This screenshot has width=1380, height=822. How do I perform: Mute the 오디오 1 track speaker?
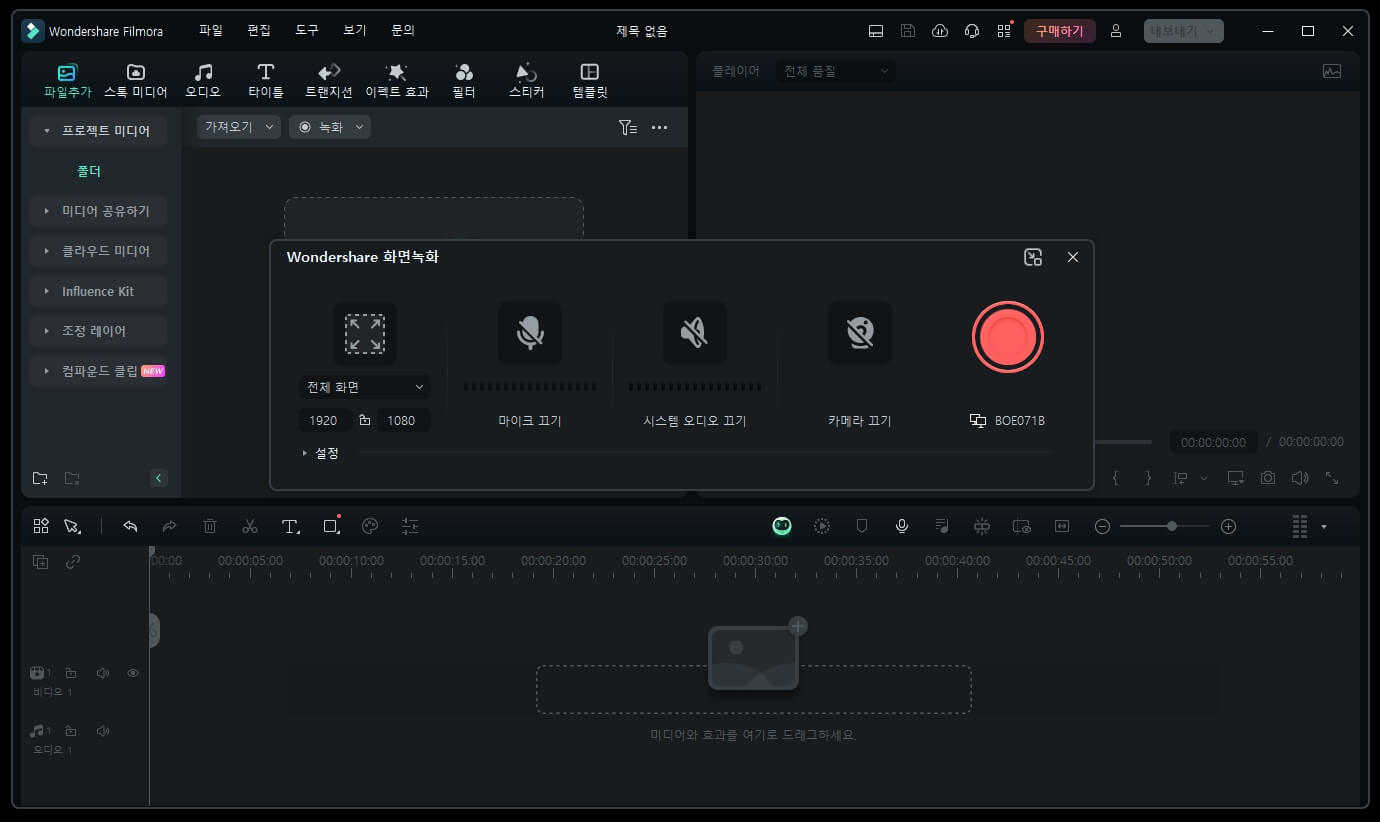click(x=102, y=731)
